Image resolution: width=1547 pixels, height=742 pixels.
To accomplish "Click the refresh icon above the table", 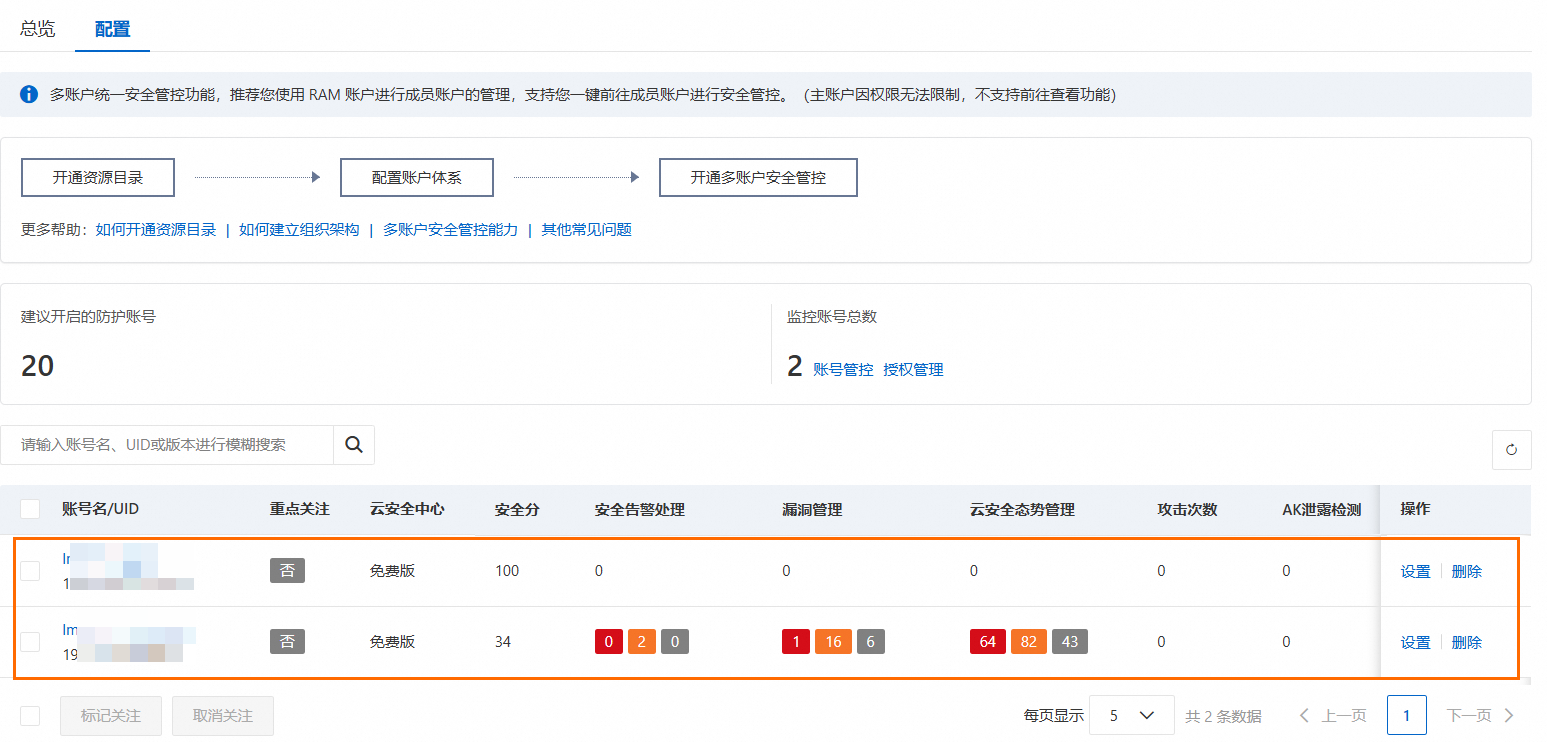I will pos(1511,450).
